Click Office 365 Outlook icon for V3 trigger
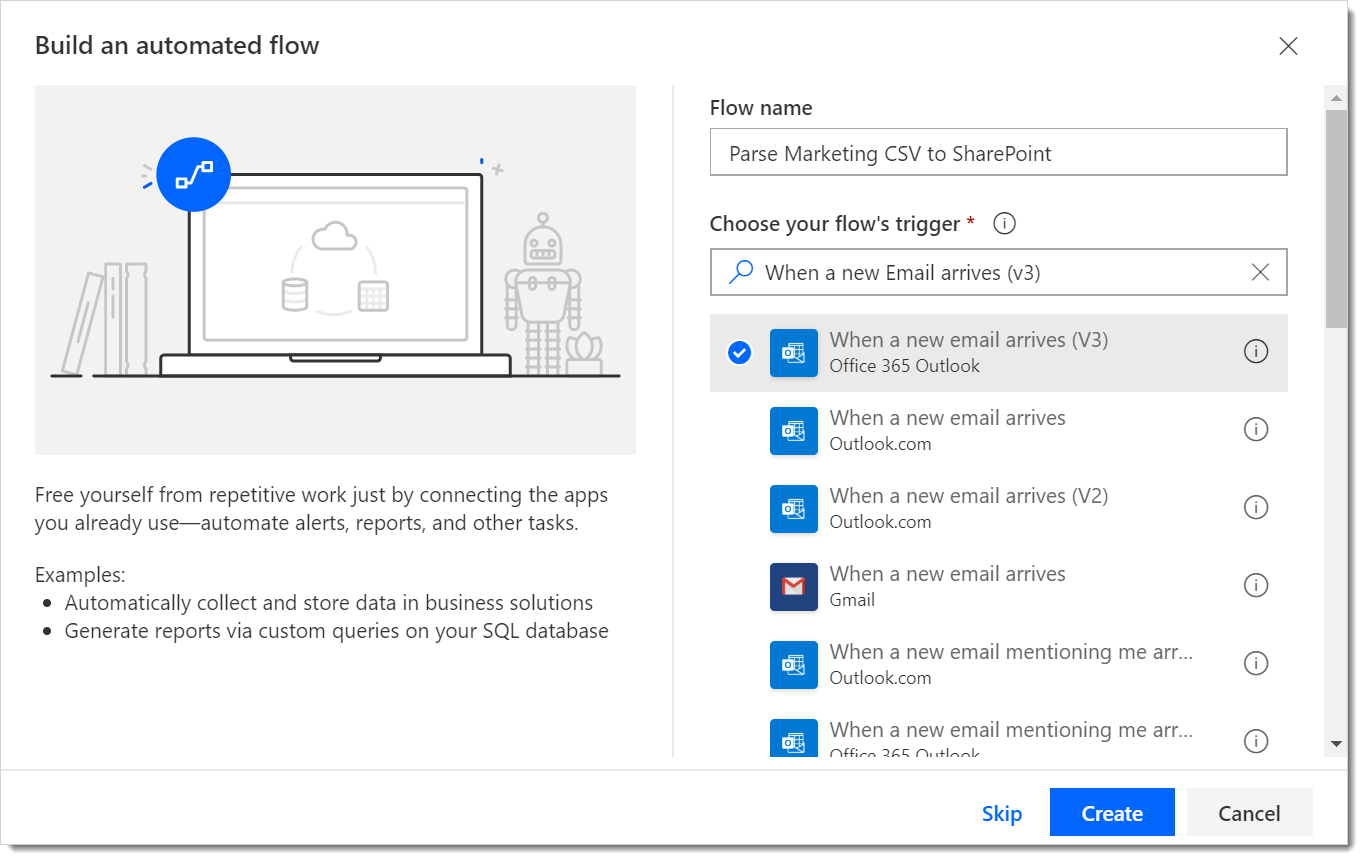1363x860 pixels. (x=794, y=352)
